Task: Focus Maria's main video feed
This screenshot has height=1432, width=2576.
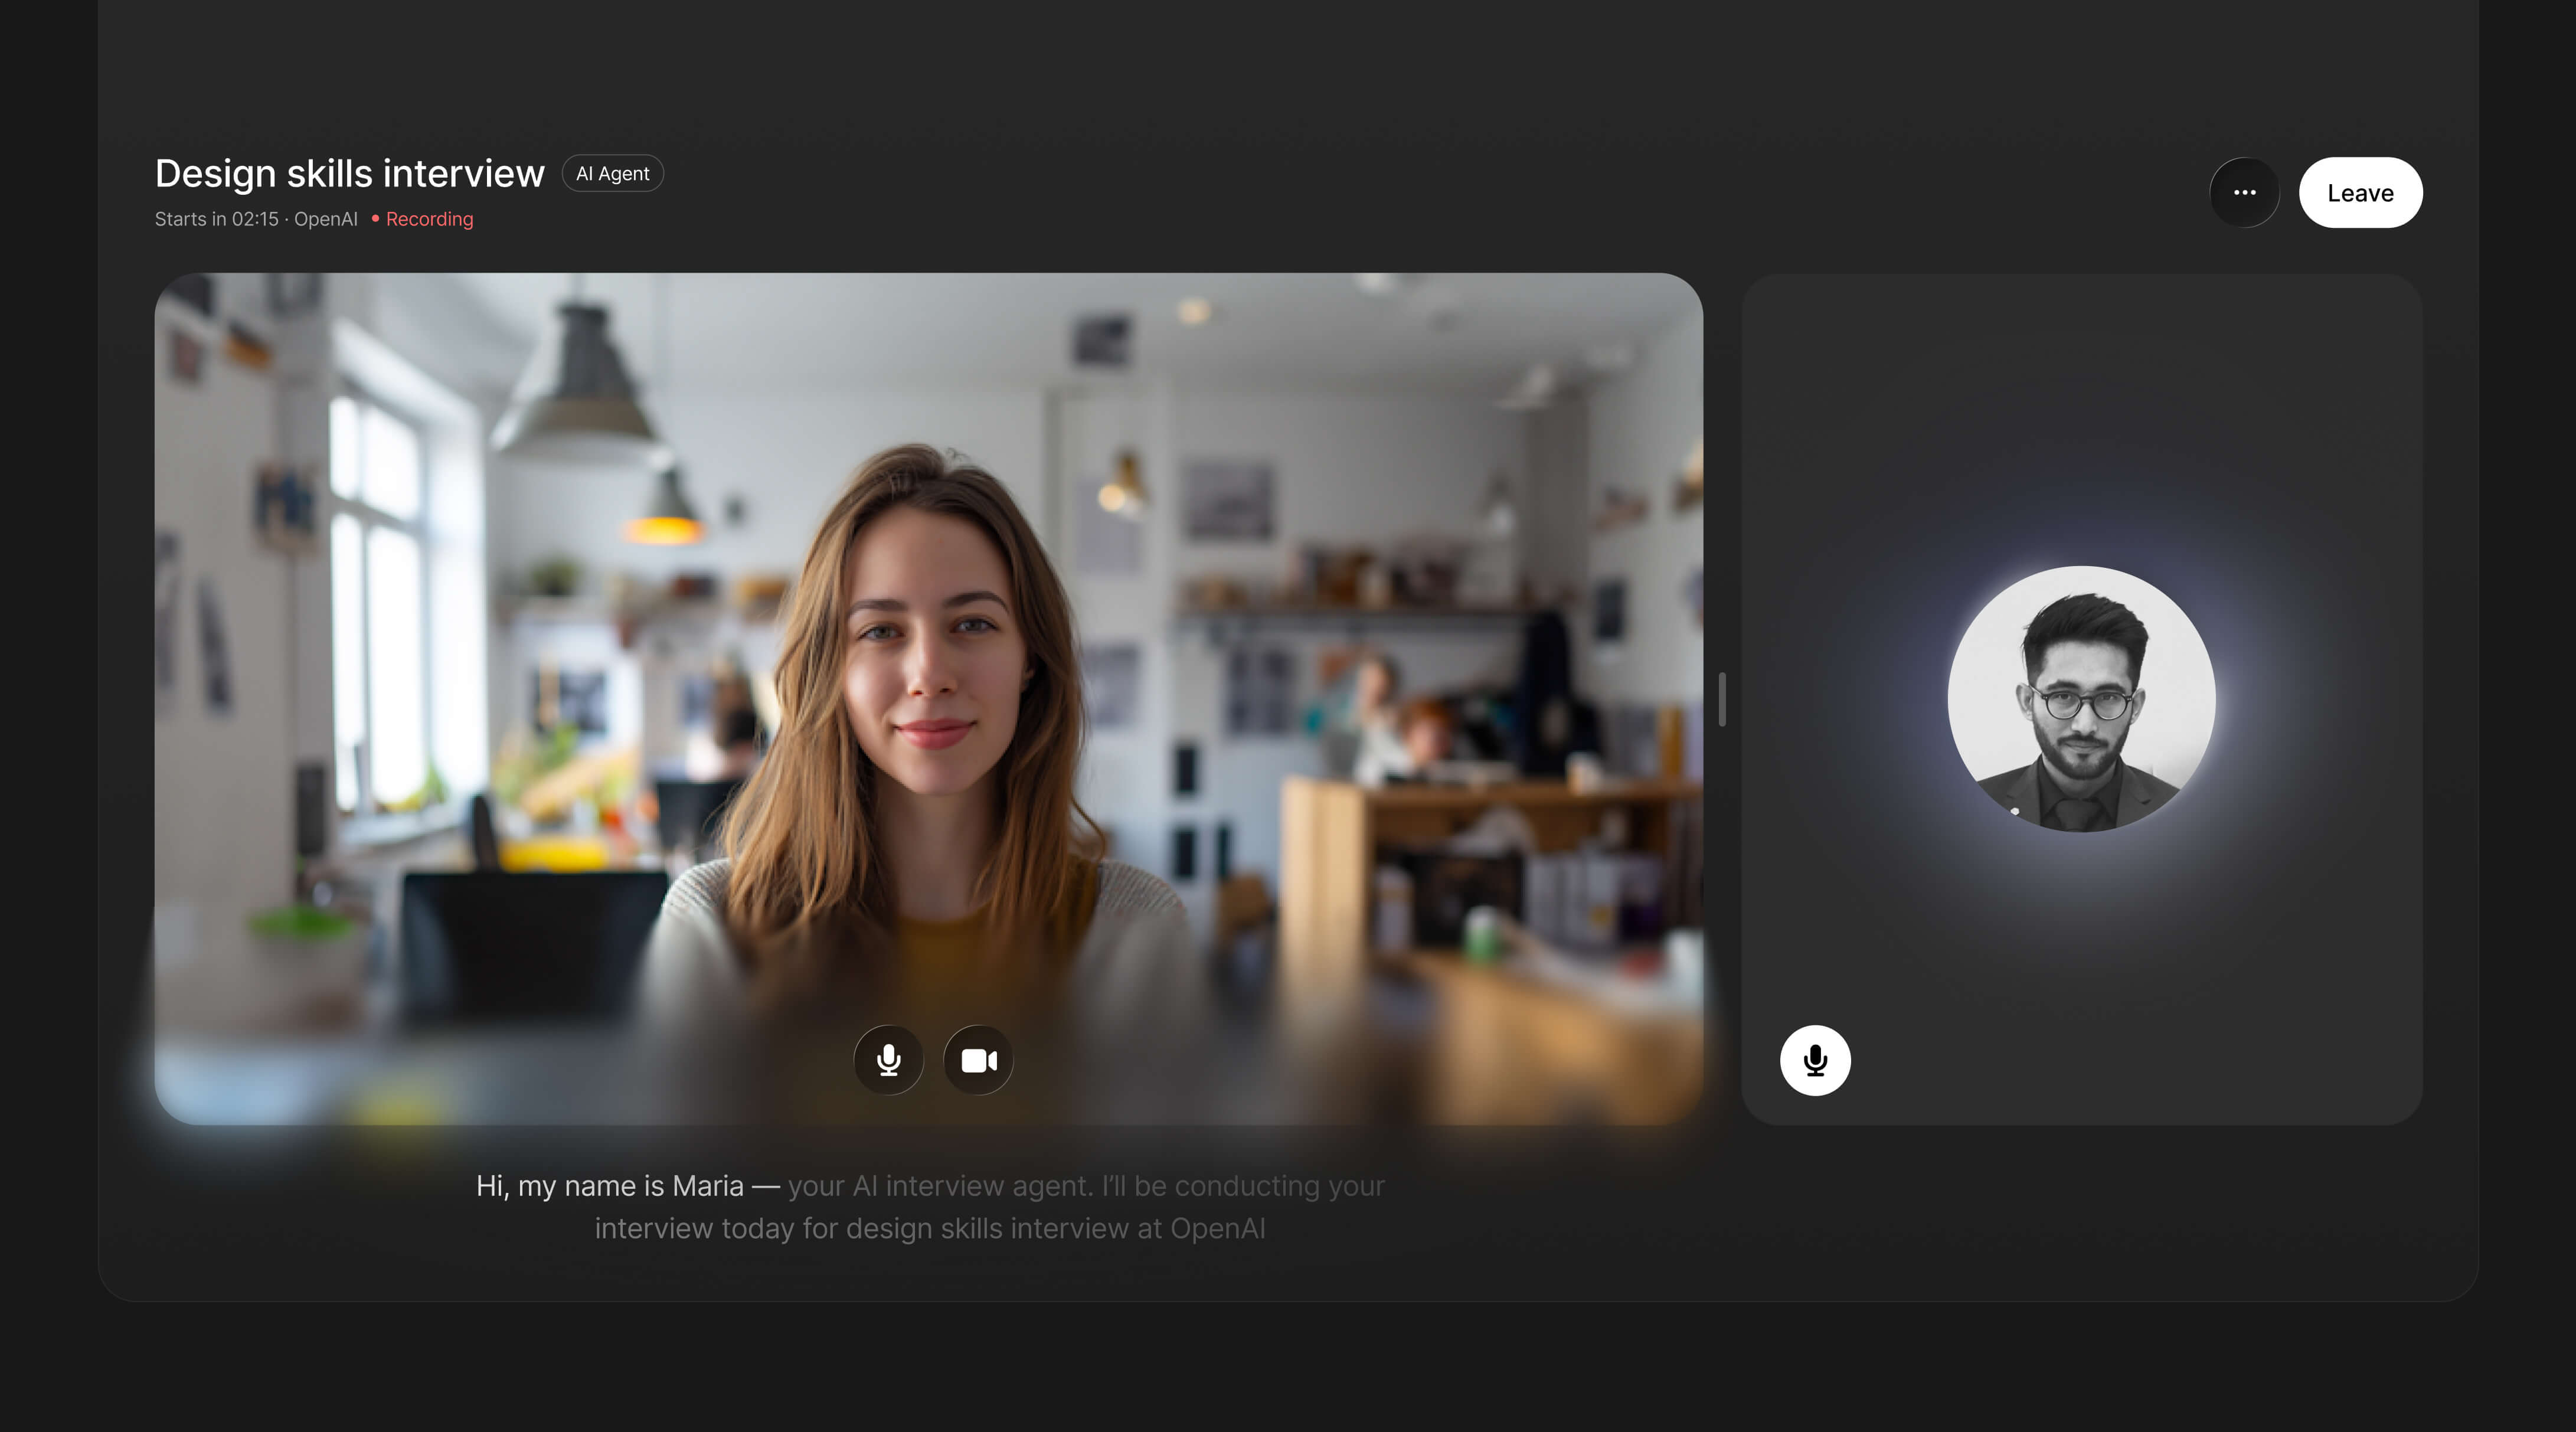Action: tap(928, 650)
